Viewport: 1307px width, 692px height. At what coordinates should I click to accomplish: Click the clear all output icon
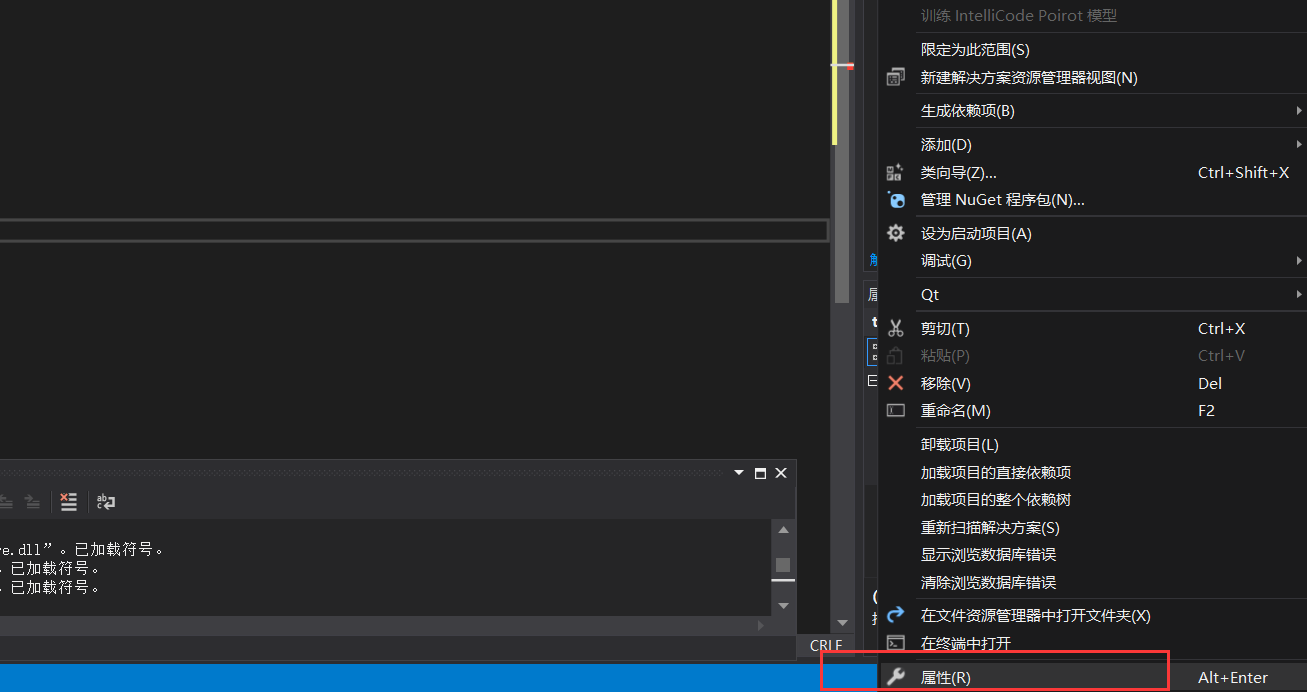68,502
